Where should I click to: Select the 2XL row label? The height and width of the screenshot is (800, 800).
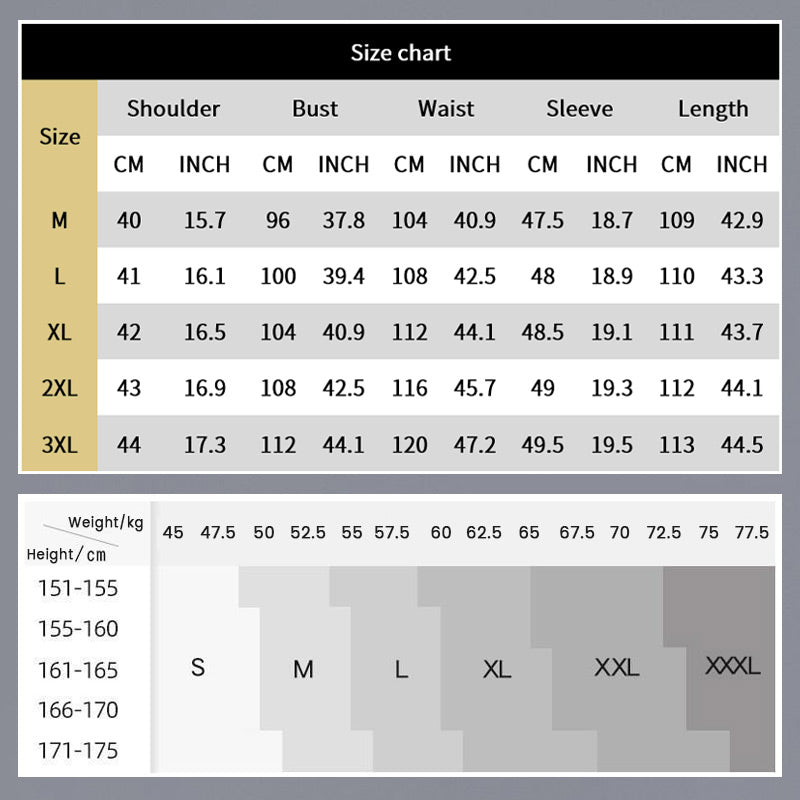[x=60, y=388]
